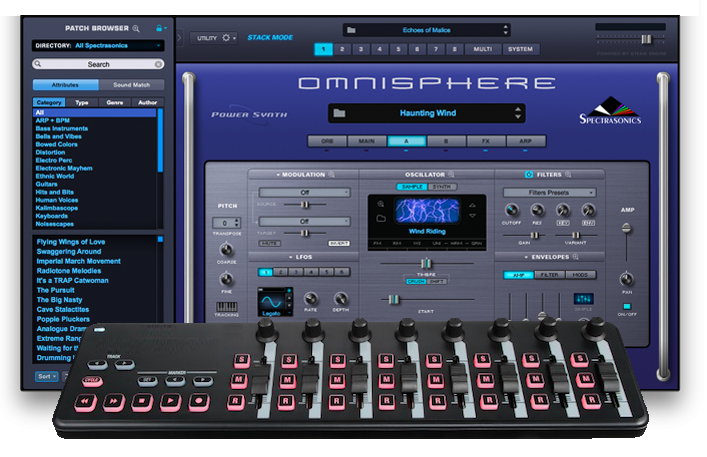Open soundsource zoom icon in oscillator display
The width and height of the screenshot is (707, 457).
pyautogui.click(x=381, y=204)
